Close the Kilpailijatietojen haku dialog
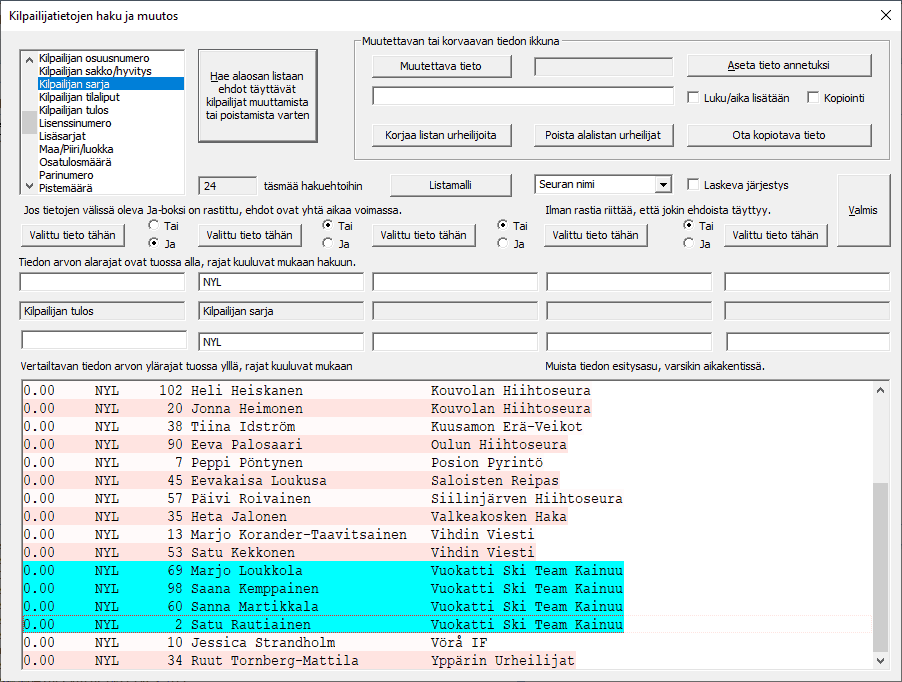Image resolution: width=902 pixels, height=682 pixels. (x=884, y=15)
